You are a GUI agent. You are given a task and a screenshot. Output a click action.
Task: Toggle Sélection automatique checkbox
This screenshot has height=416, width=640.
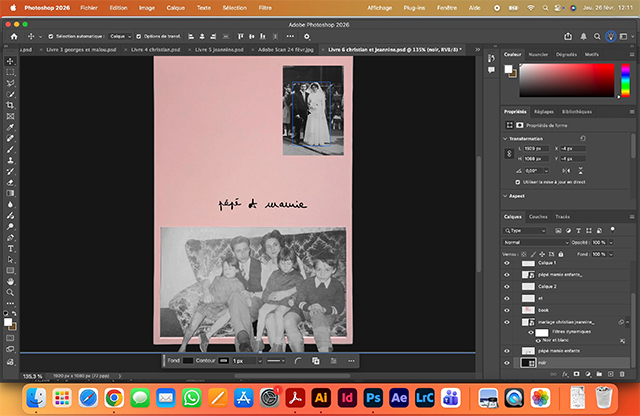(x=51, y=37)
